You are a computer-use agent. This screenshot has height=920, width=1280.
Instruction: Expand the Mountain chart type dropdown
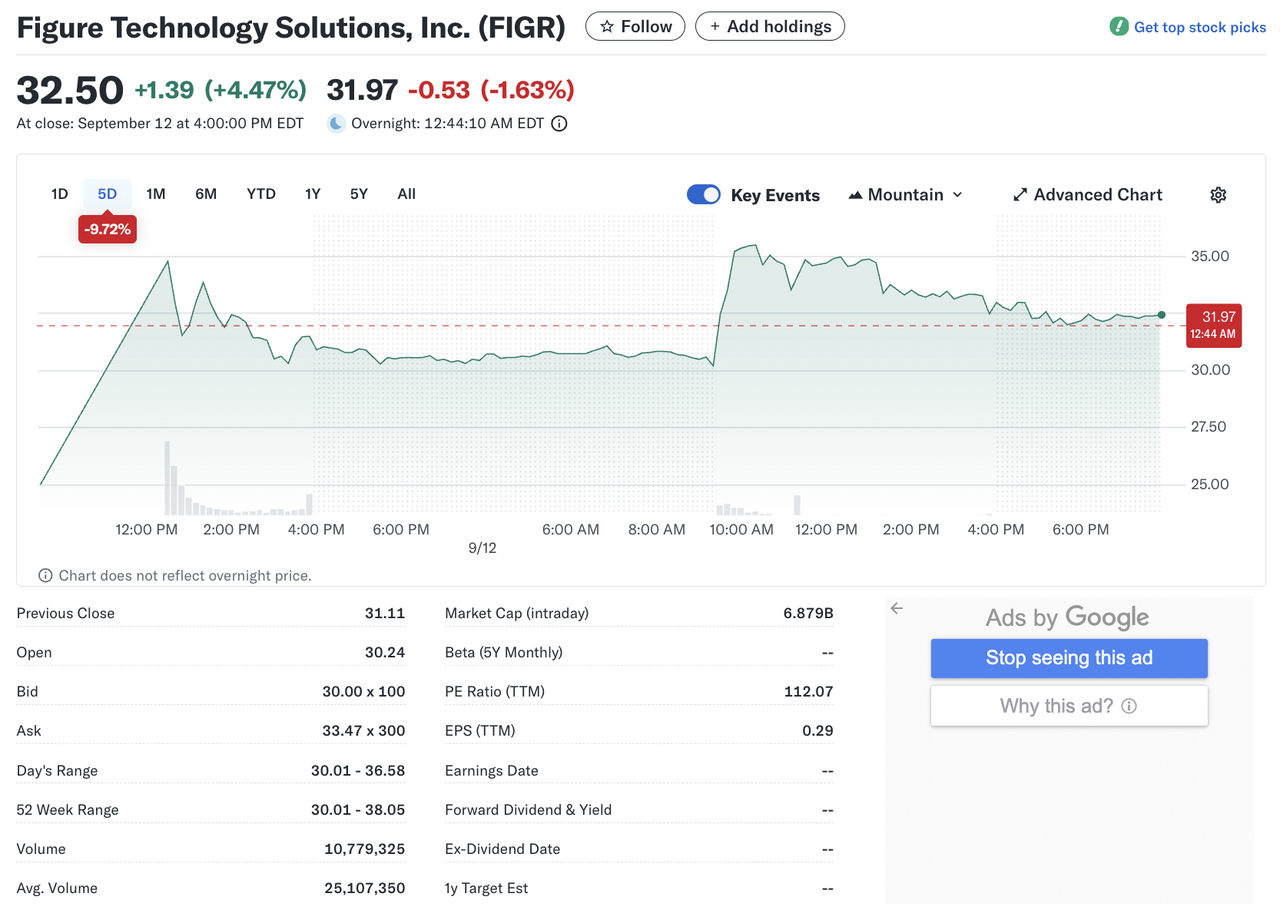click(905, 195)
